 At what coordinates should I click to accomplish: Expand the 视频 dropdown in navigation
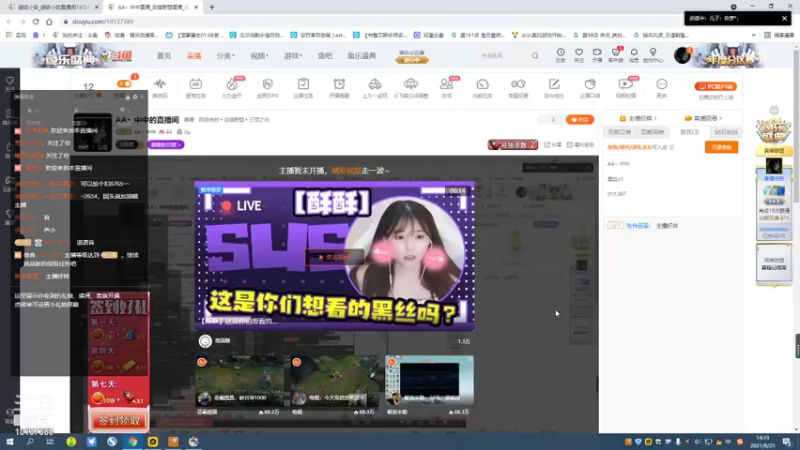259,56
